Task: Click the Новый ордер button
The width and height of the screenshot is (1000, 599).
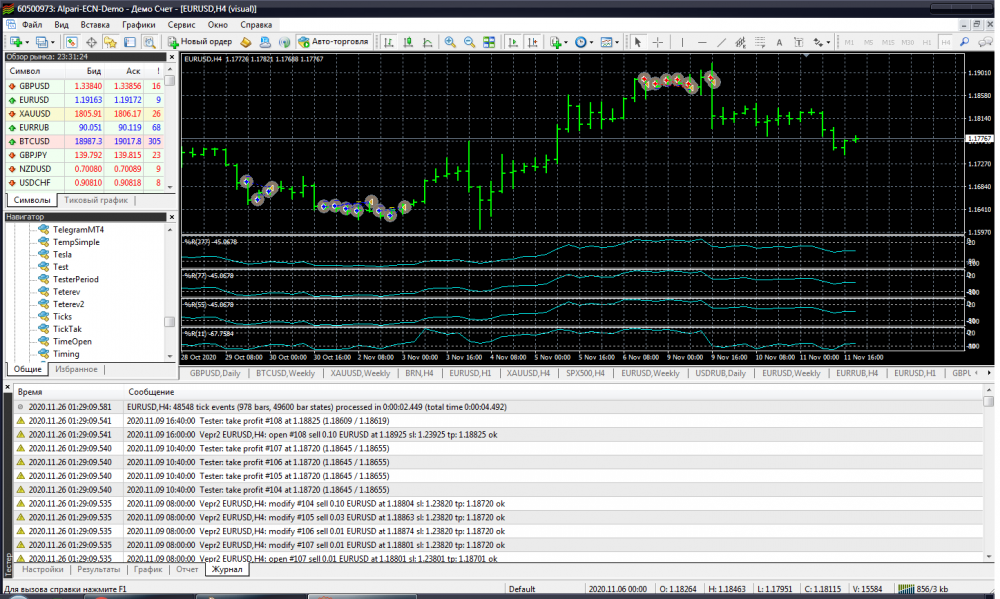Action: [200, 42]
